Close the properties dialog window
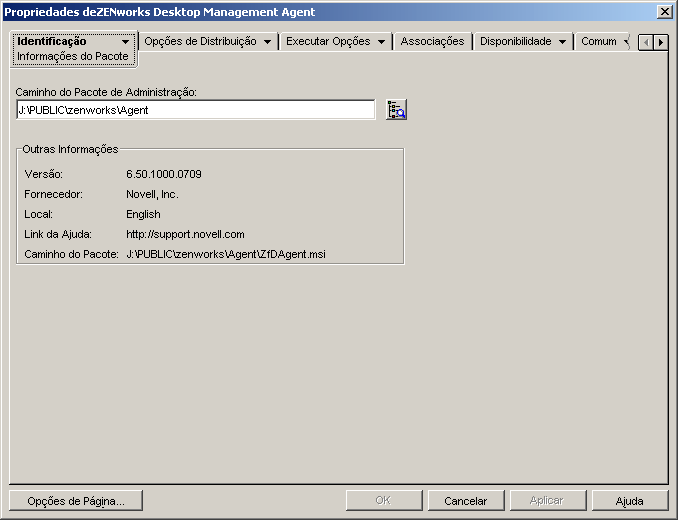Image resolution: width=678 pixels, height=520 pixels. [x=664, y=12]
